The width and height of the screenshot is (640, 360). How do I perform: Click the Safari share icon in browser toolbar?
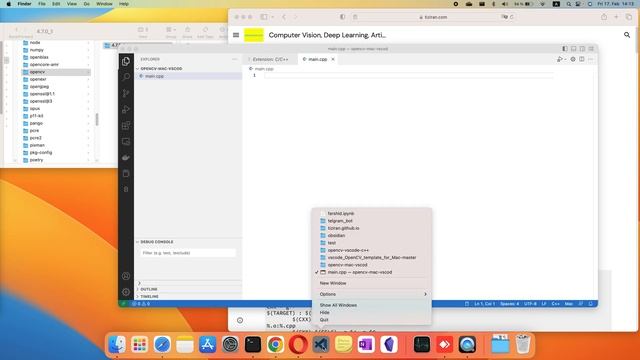pos(604,17)
